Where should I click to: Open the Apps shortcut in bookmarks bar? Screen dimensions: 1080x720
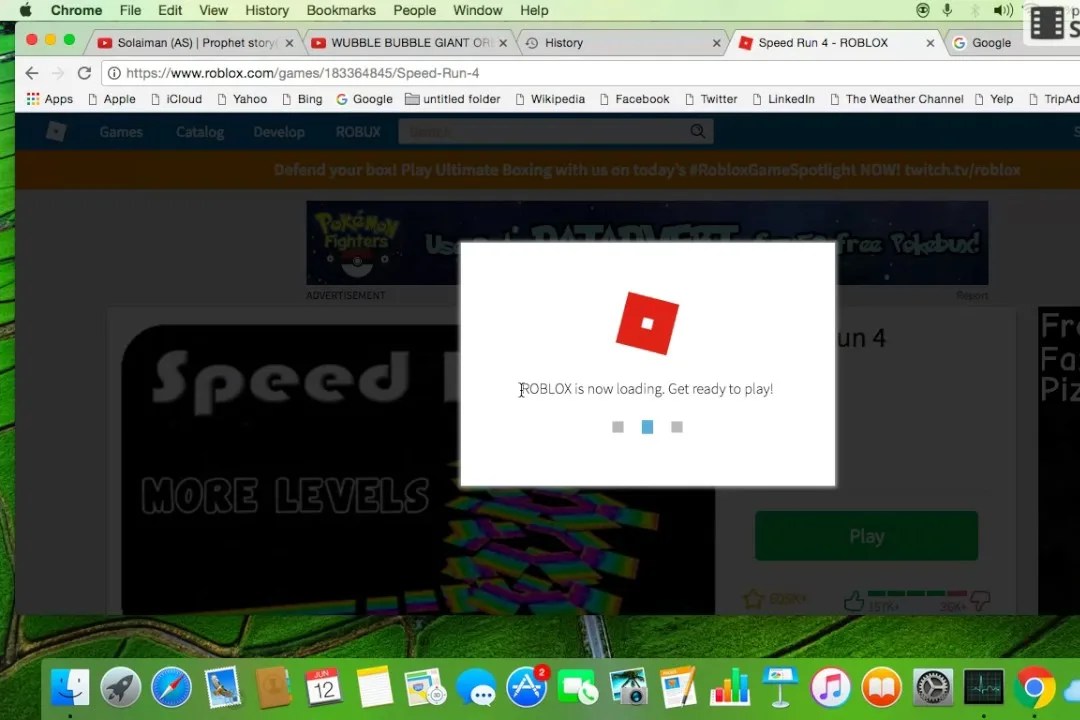pyautogui.click(x=50, y=99)
